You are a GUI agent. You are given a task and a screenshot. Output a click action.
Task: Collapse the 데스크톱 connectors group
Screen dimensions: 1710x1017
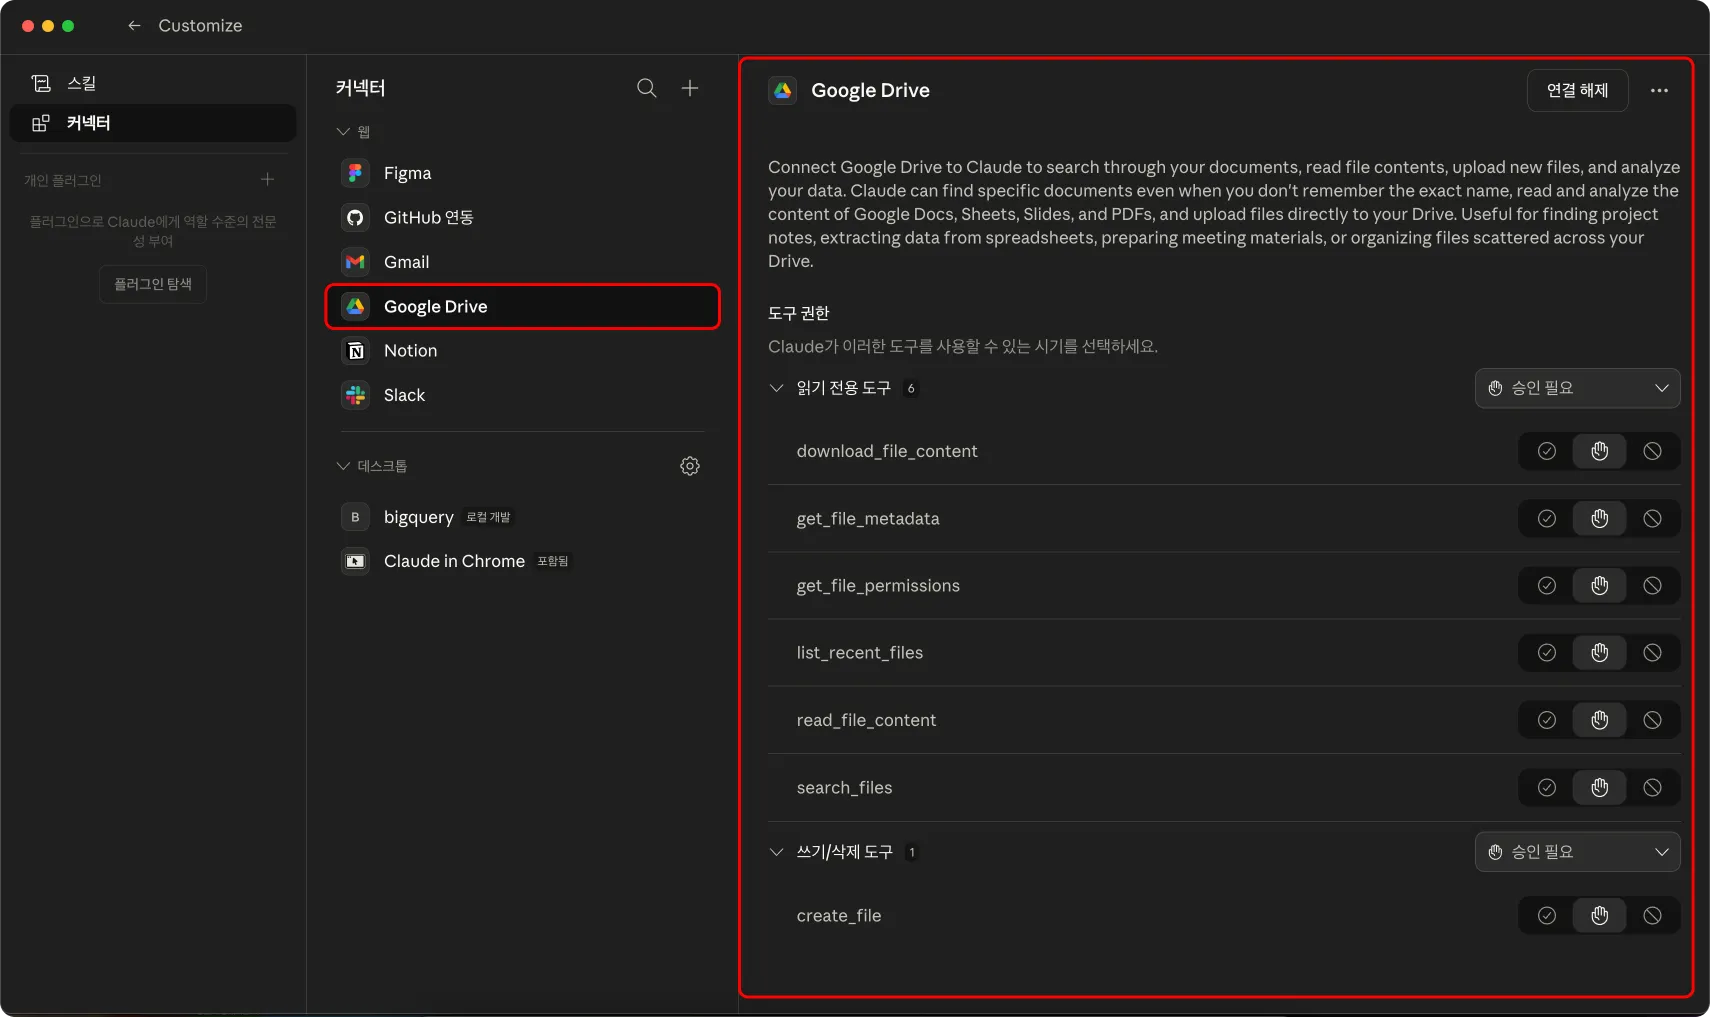tap(343, 466)
